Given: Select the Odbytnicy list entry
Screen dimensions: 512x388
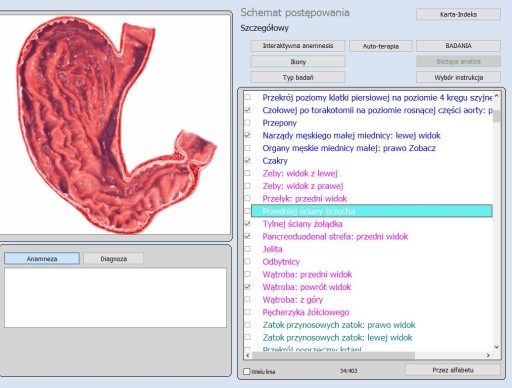Looking at the screenshot, I should pos(281,262).
